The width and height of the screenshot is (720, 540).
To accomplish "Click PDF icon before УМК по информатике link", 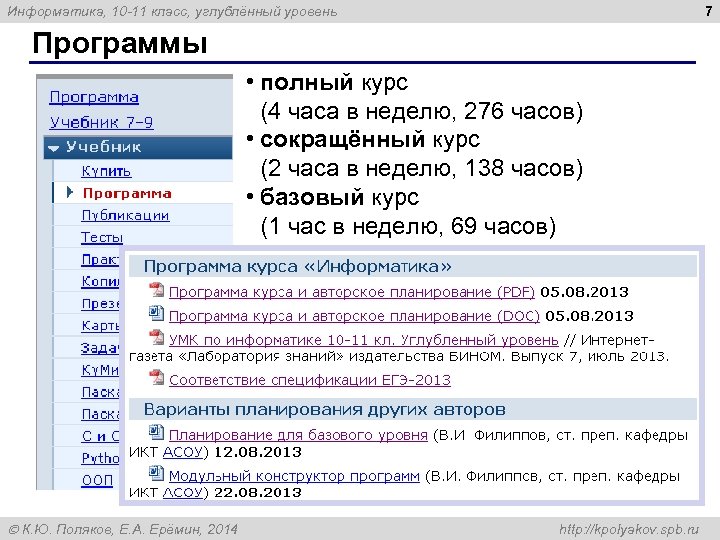I will [x=157, y=338].
